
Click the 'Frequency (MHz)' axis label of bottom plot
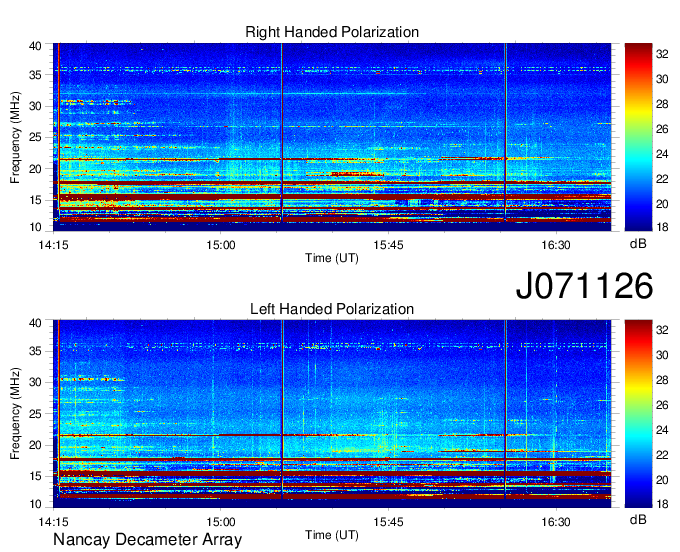[x=15, y=414]
